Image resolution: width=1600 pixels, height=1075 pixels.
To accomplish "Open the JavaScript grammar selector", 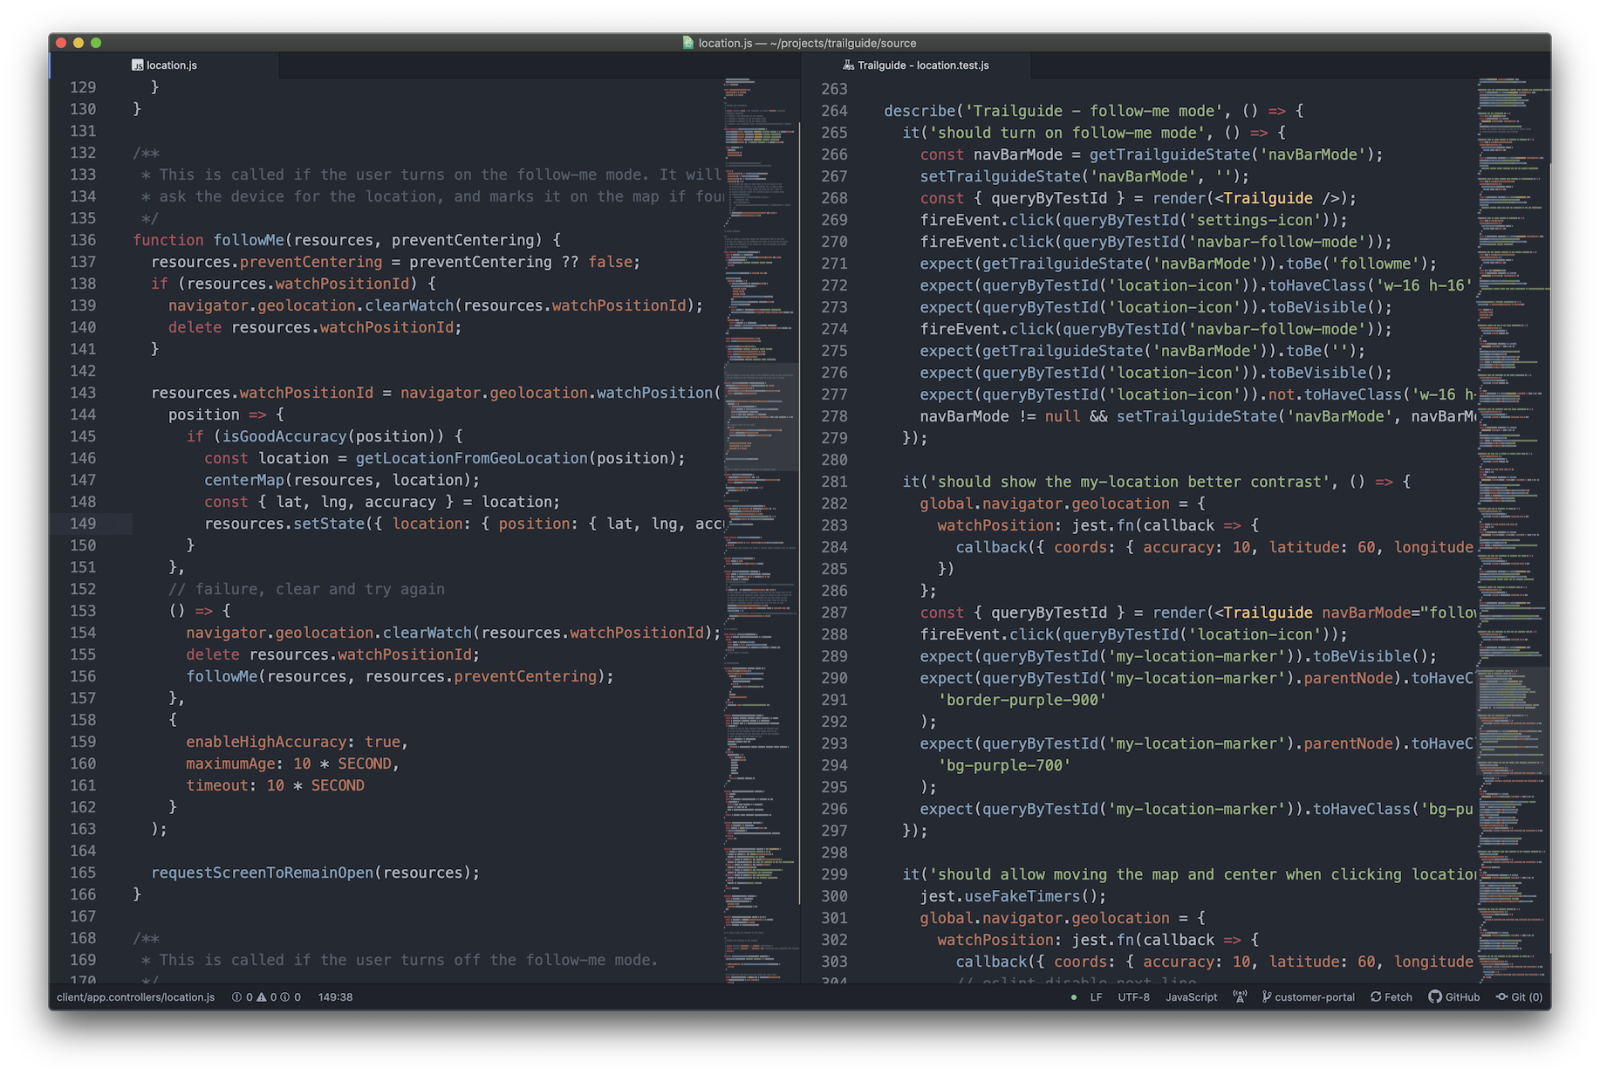I will pyautogui.click(x=1191, y=997).
